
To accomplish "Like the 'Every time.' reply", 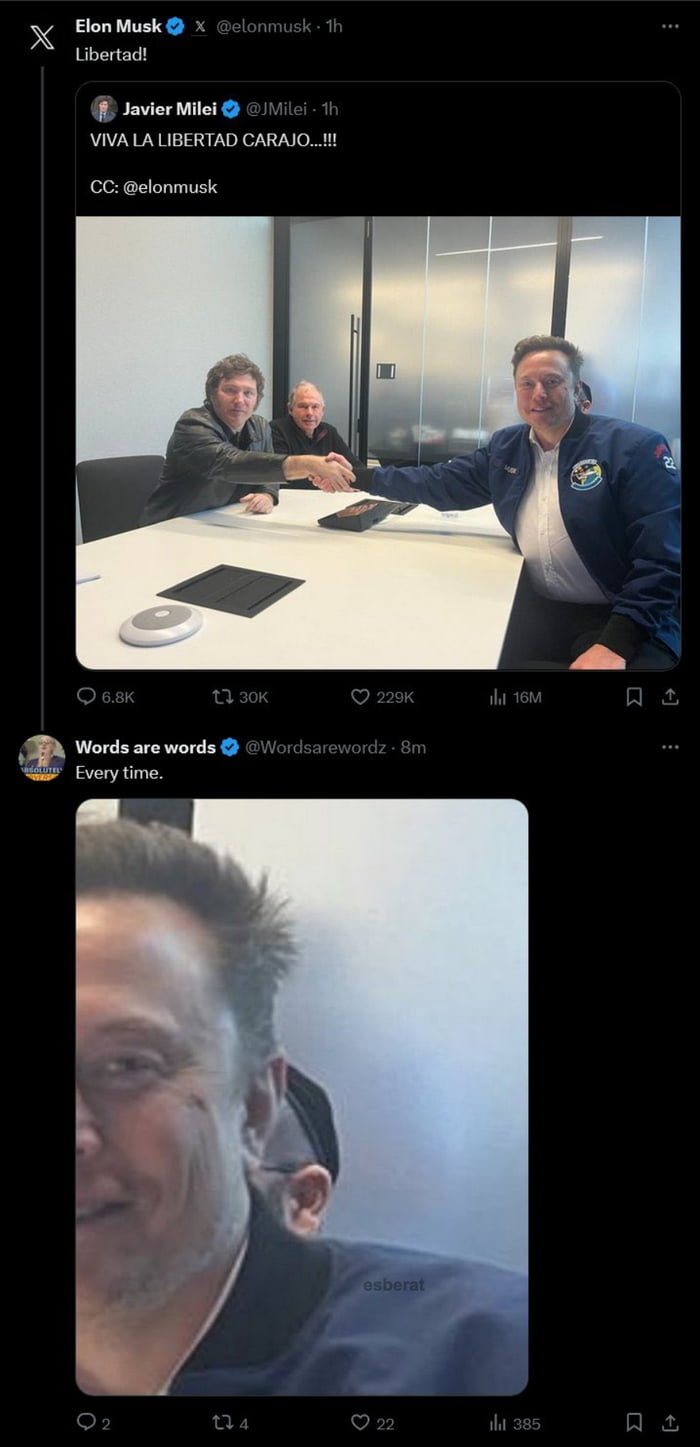I will tap(360, 1422).
